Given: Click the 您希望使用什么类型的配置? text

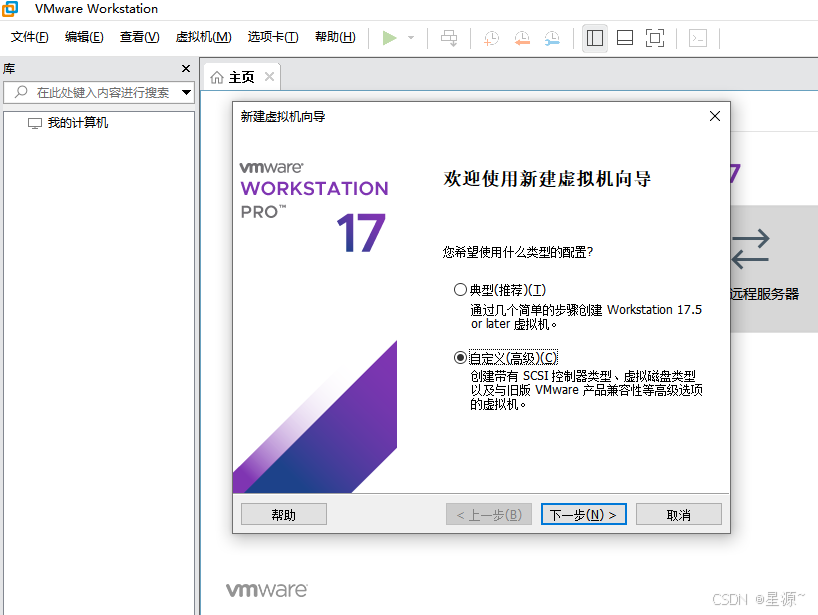Looking at the screenshot, I should coord(518,252).
